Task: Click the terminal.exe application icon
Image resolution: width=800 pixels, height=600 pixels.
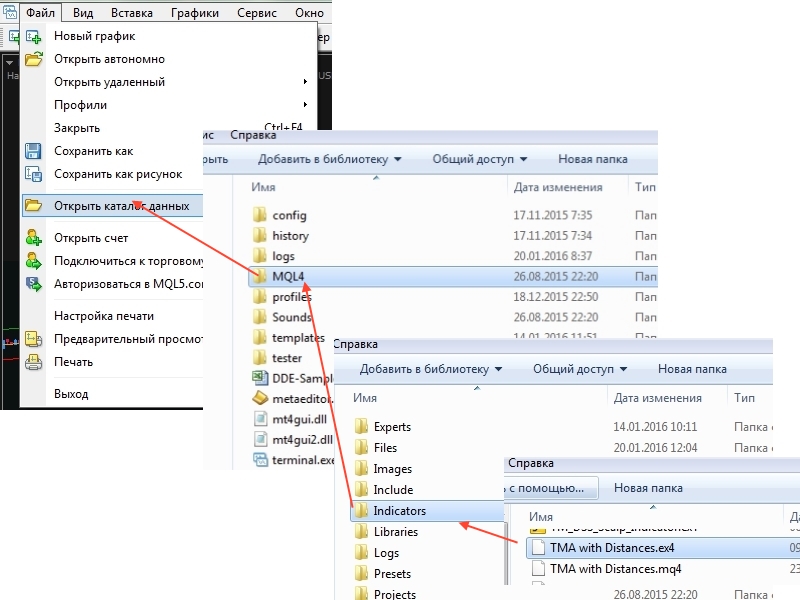Action: [260, 460]
